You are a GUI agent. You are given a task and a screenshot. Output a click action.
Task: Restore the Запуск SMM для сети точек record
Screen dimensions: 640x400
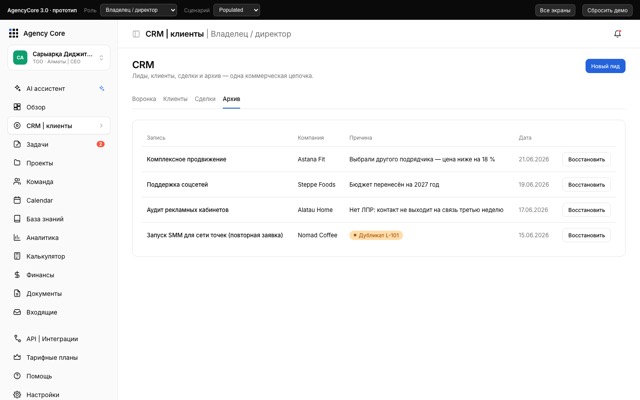[x=587, y=235]
